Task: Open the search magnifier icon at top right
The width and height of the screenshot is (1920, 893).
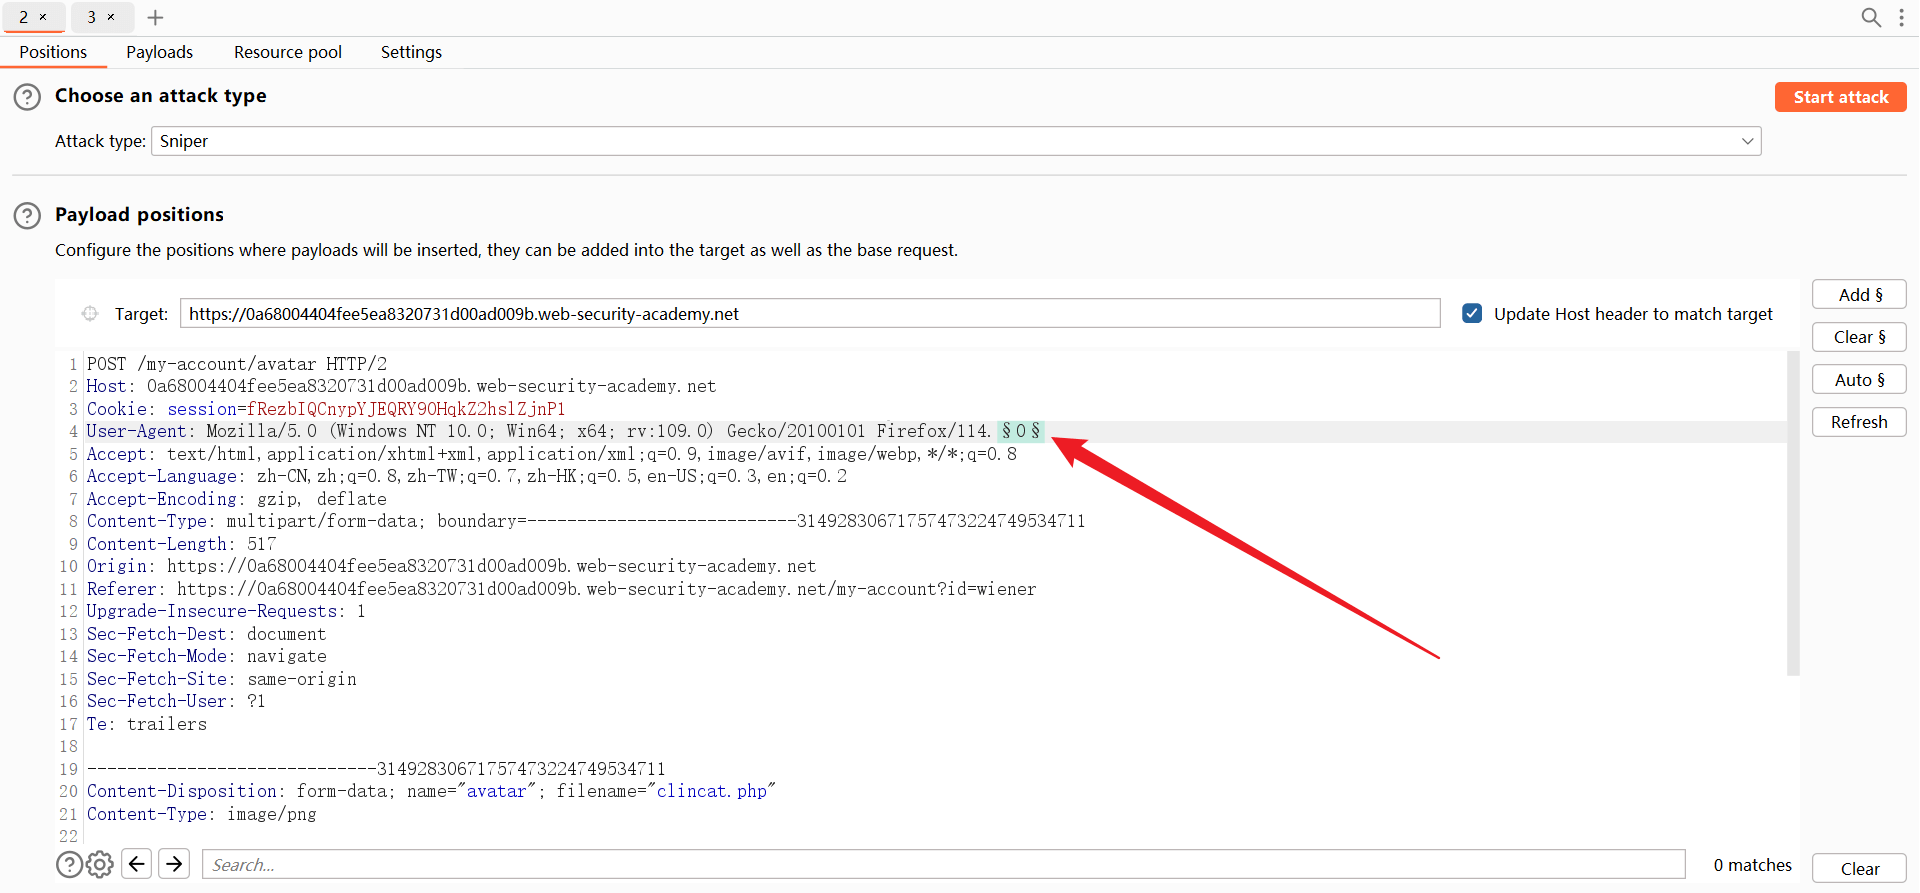Action: [1870, 17]
